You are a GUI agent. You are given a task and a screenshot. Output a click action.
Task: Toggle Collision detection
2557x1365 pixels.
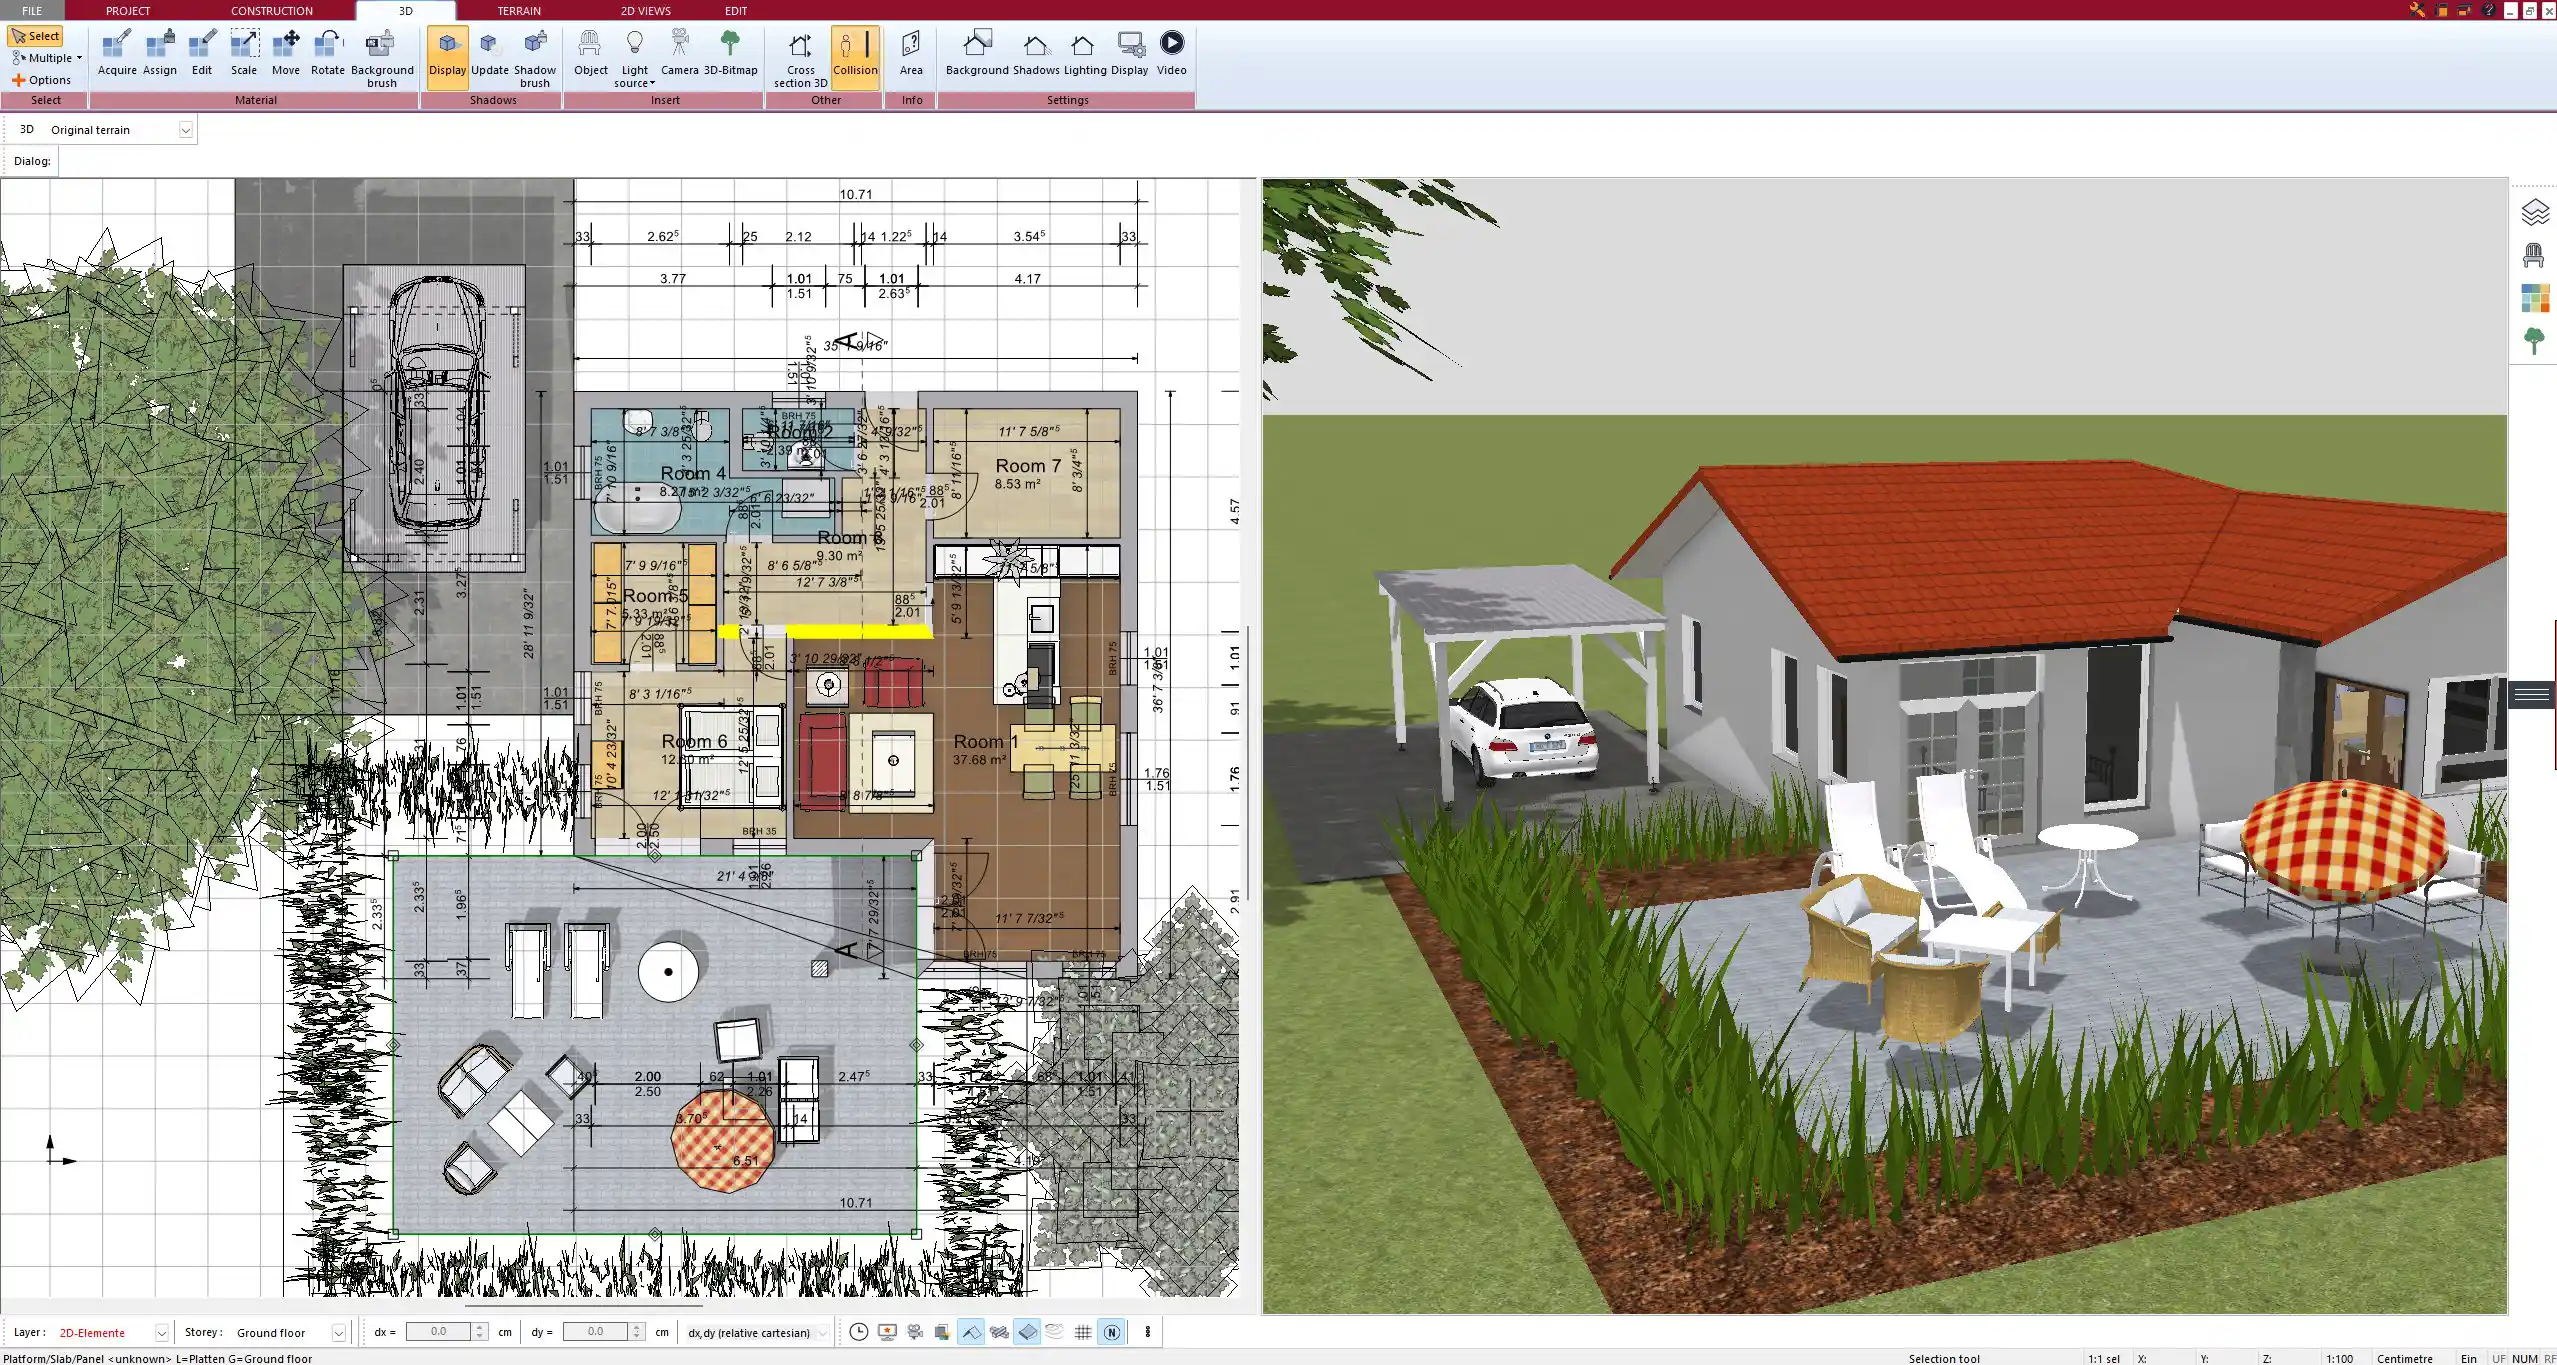point(855,57)
